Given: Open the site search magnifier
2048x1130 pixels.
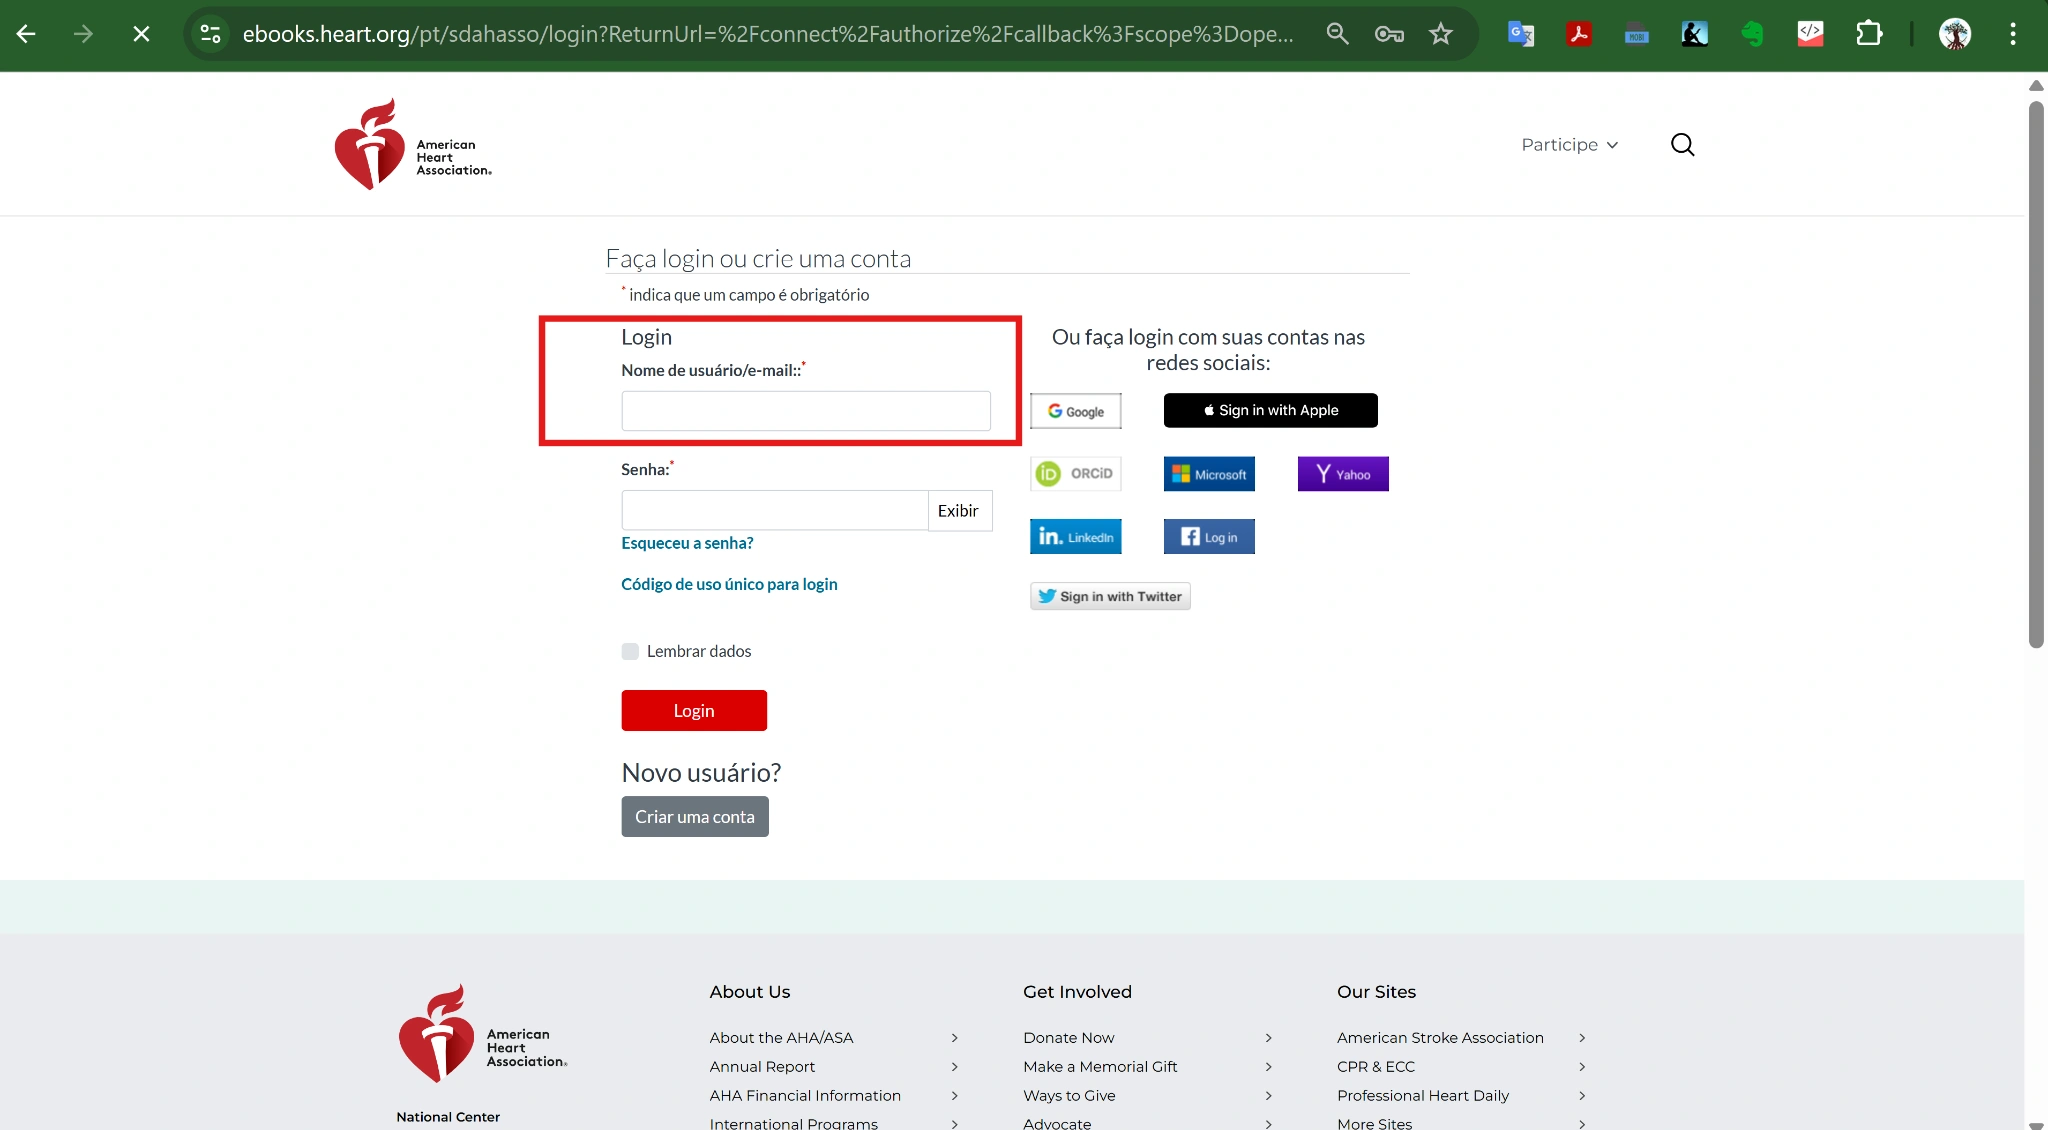Looking at the screenshot, I should [1683, 144].
